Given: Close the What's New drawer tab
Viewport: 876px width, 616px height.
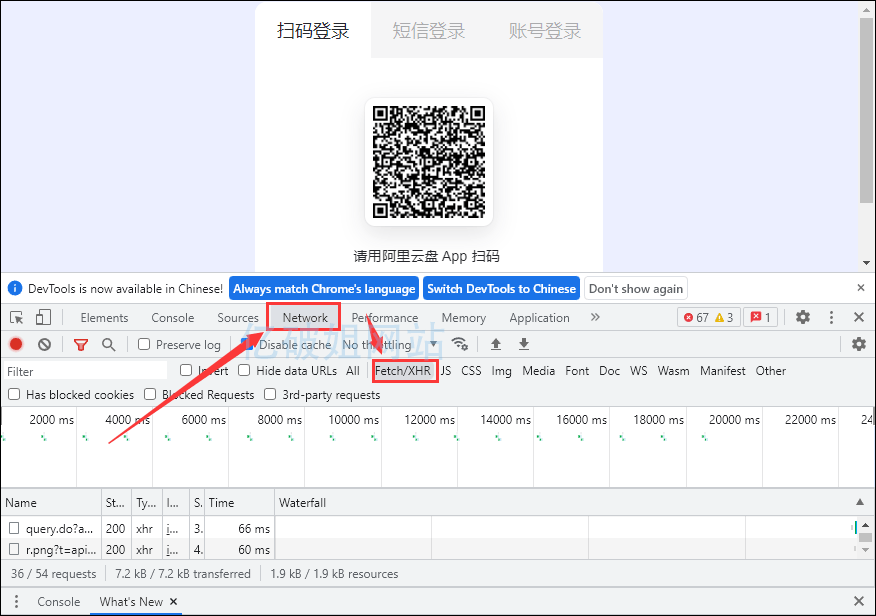Looking at the screenshot, I should [x=174, y=601].
